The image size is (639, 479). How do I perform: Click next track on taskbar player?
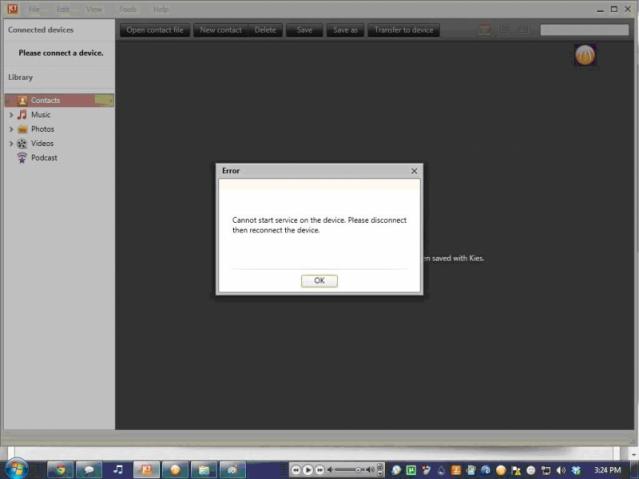point(320,470)
